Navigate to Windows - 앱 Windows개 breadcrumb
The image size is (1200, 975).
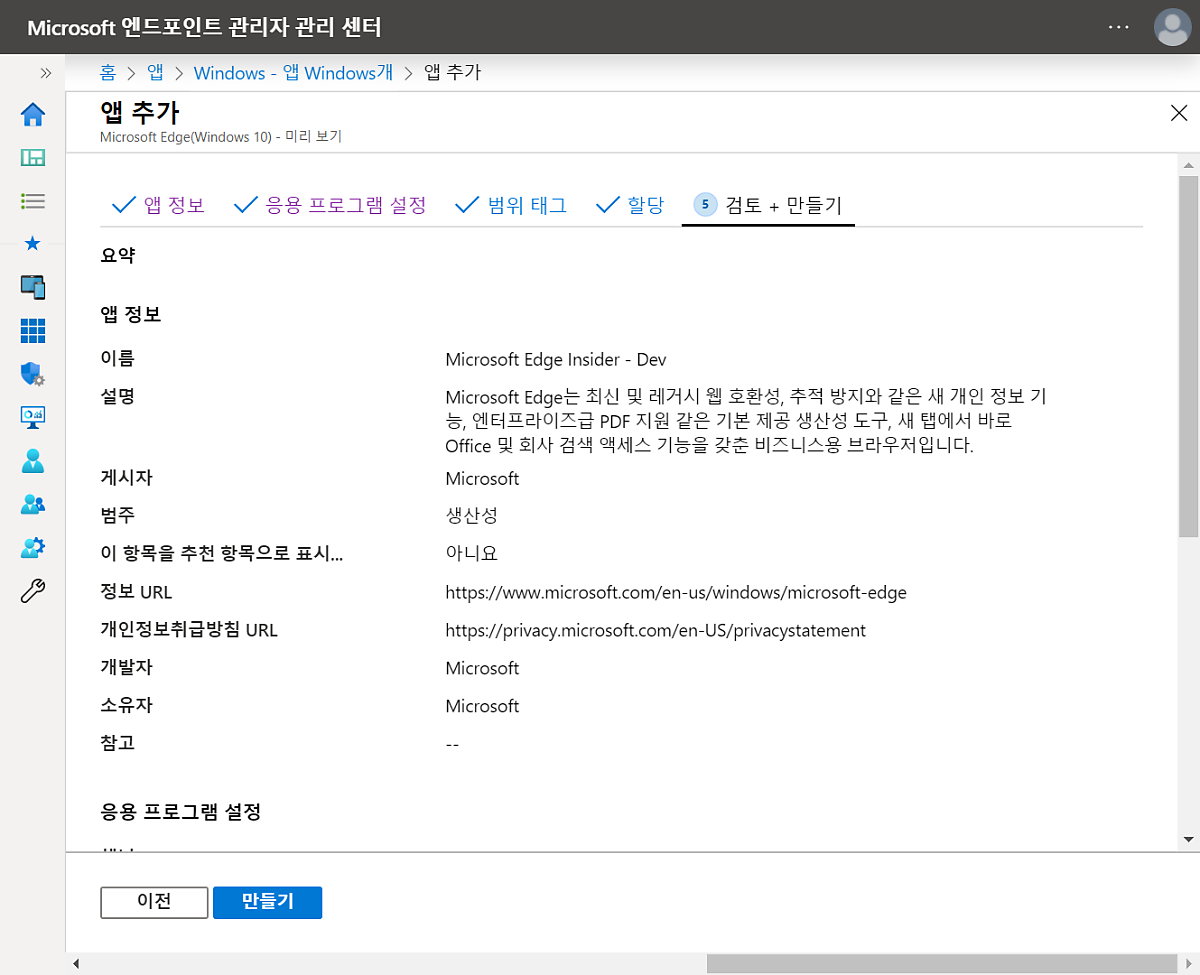coord(293,73)
